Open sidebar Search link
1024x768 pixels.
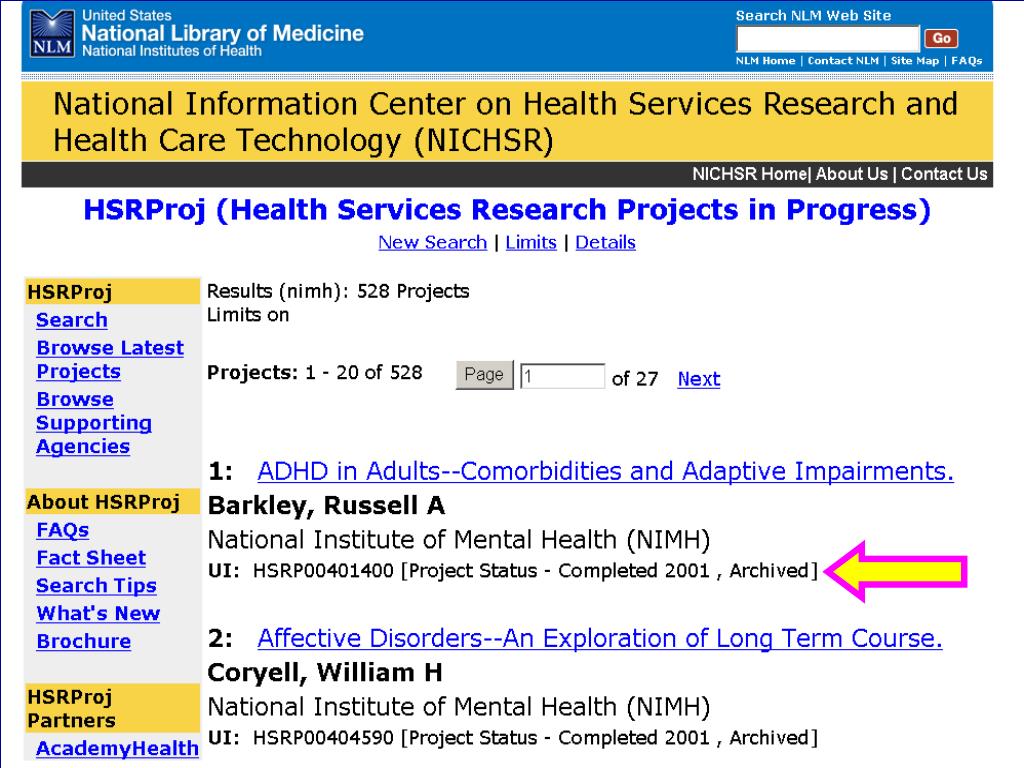tap(72, 320)
